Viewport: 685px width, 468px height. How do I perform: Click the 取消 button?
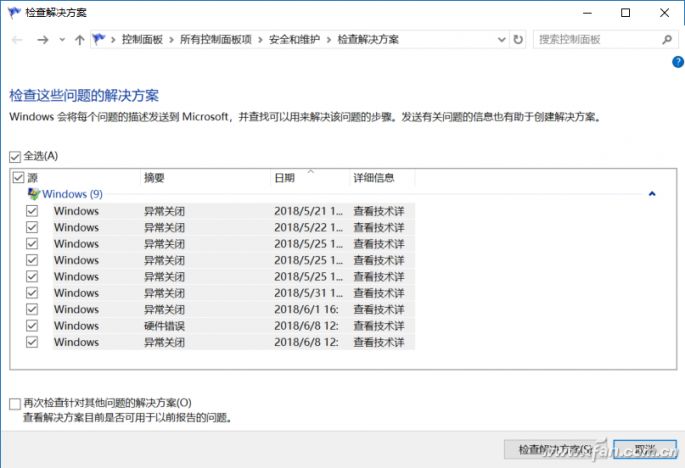click(645, 449)
